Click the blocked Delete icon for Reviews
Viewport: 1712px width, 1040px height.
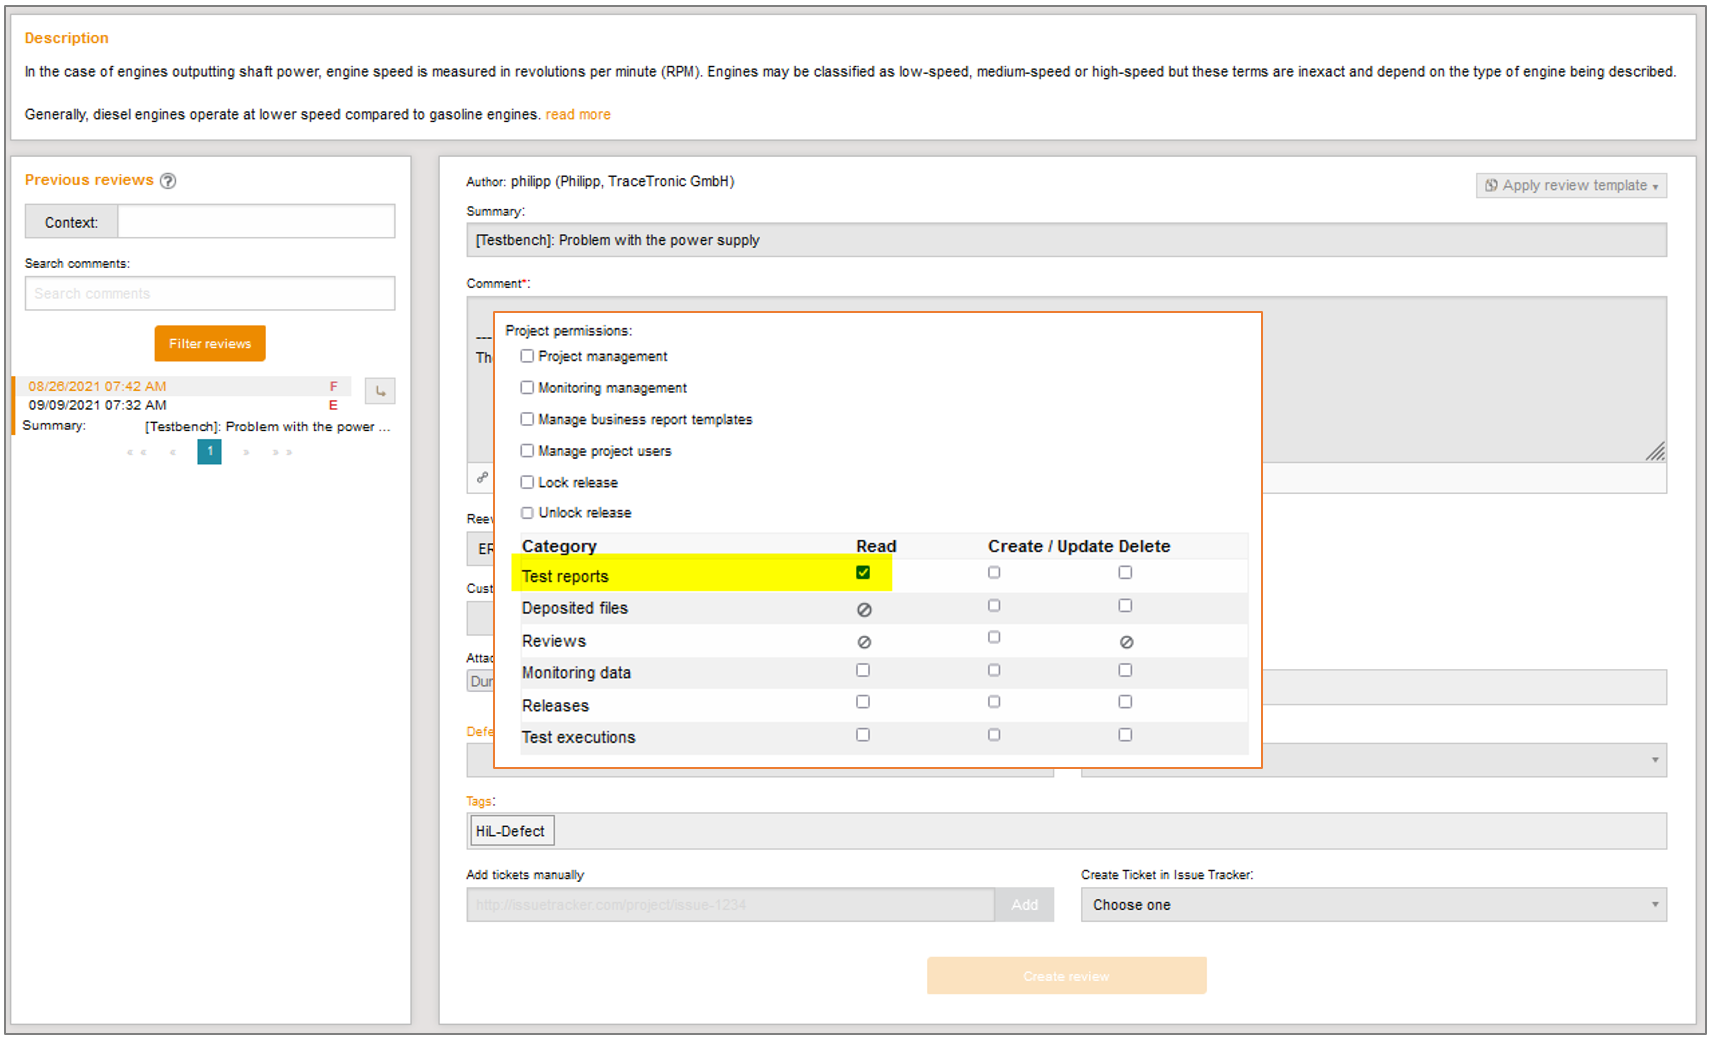click(1126, 642)
